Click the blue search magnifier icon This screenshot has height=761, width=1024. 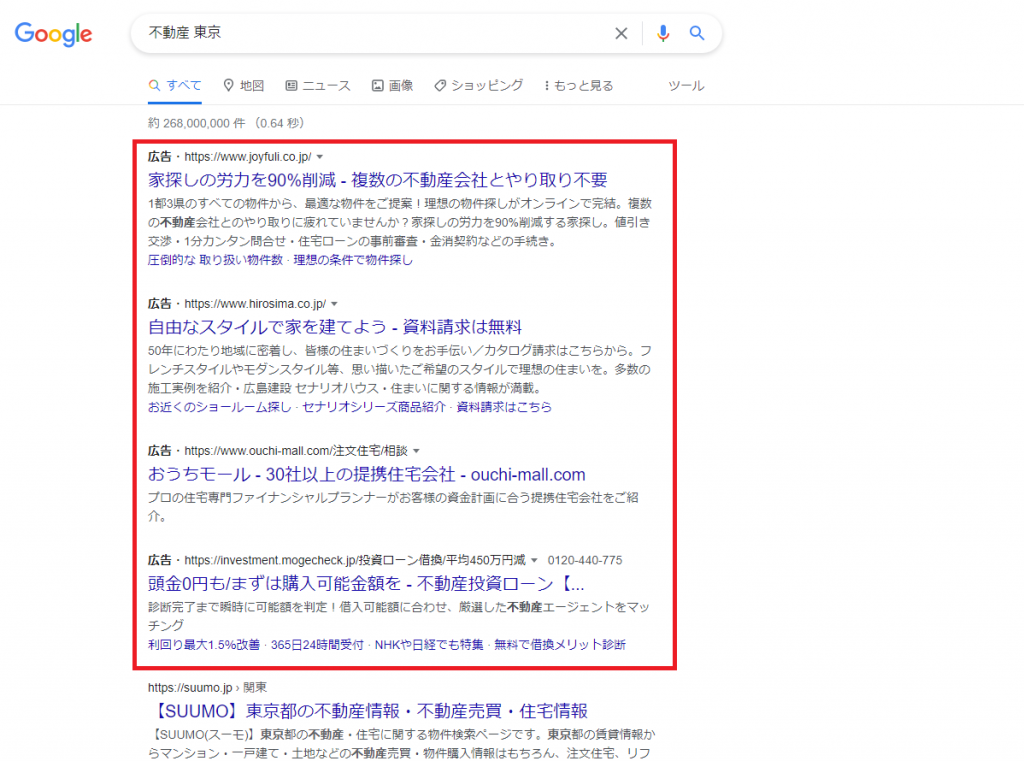click(x=697, y=33)
